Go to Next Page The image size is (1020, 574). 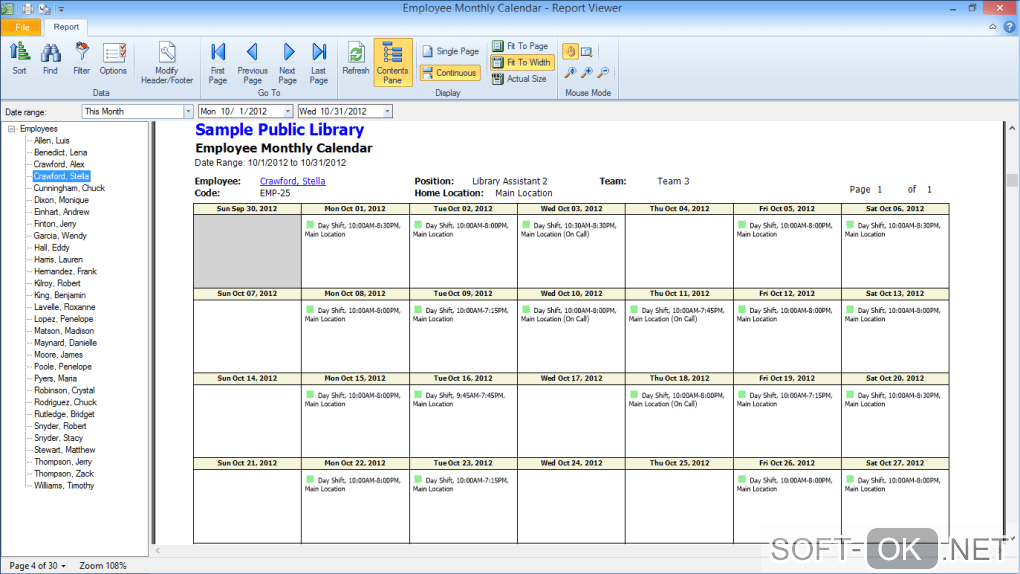tap(288, 63)
